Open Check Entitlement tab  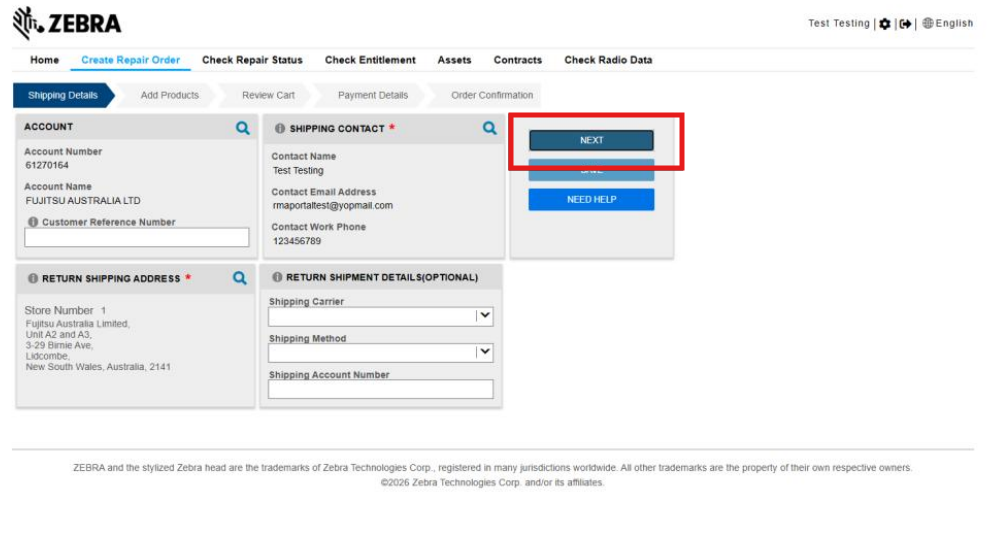(370, 60)
